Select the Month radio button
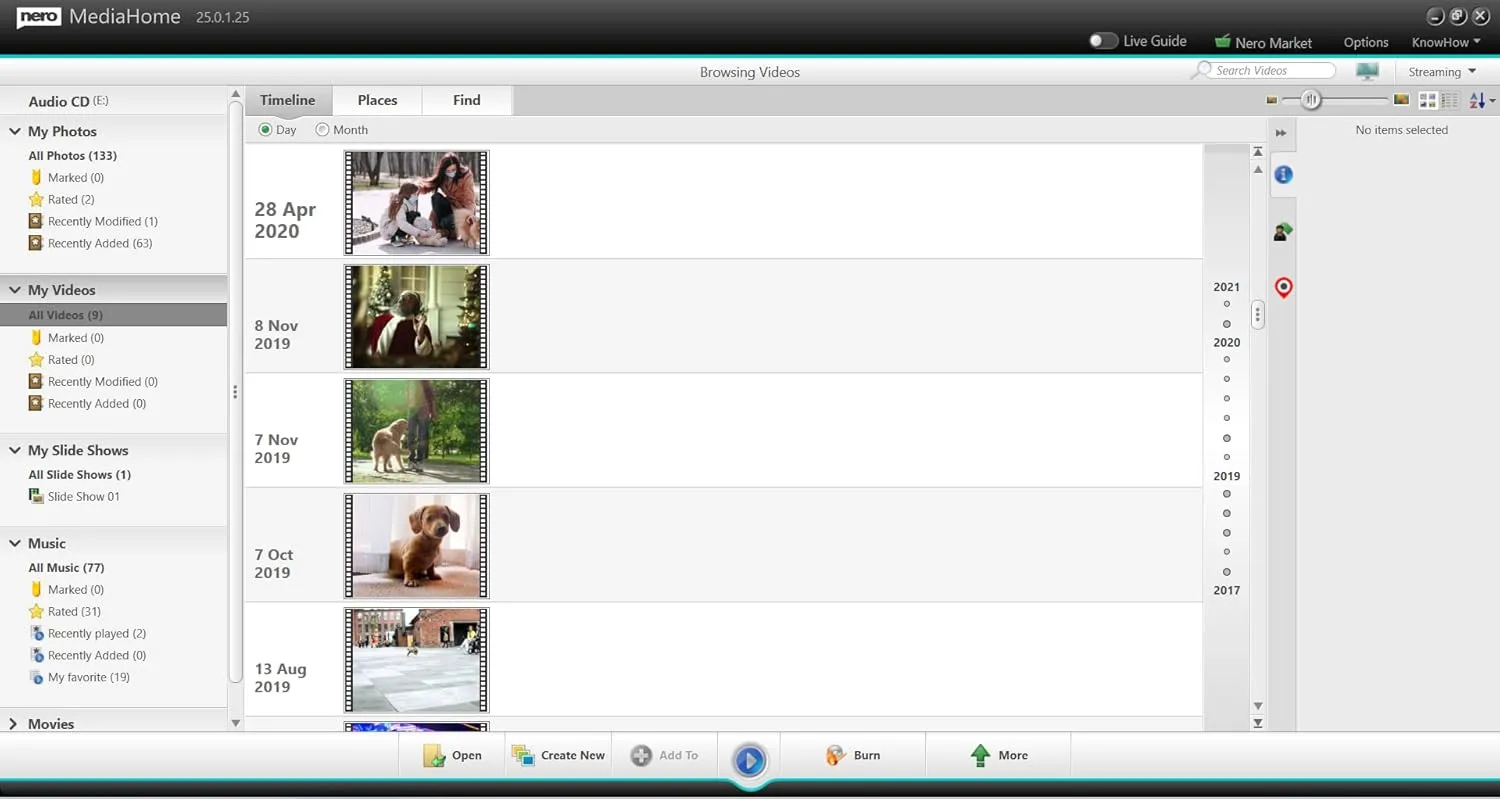This screenshot has height=799, width=1500. tap(322, 129)
